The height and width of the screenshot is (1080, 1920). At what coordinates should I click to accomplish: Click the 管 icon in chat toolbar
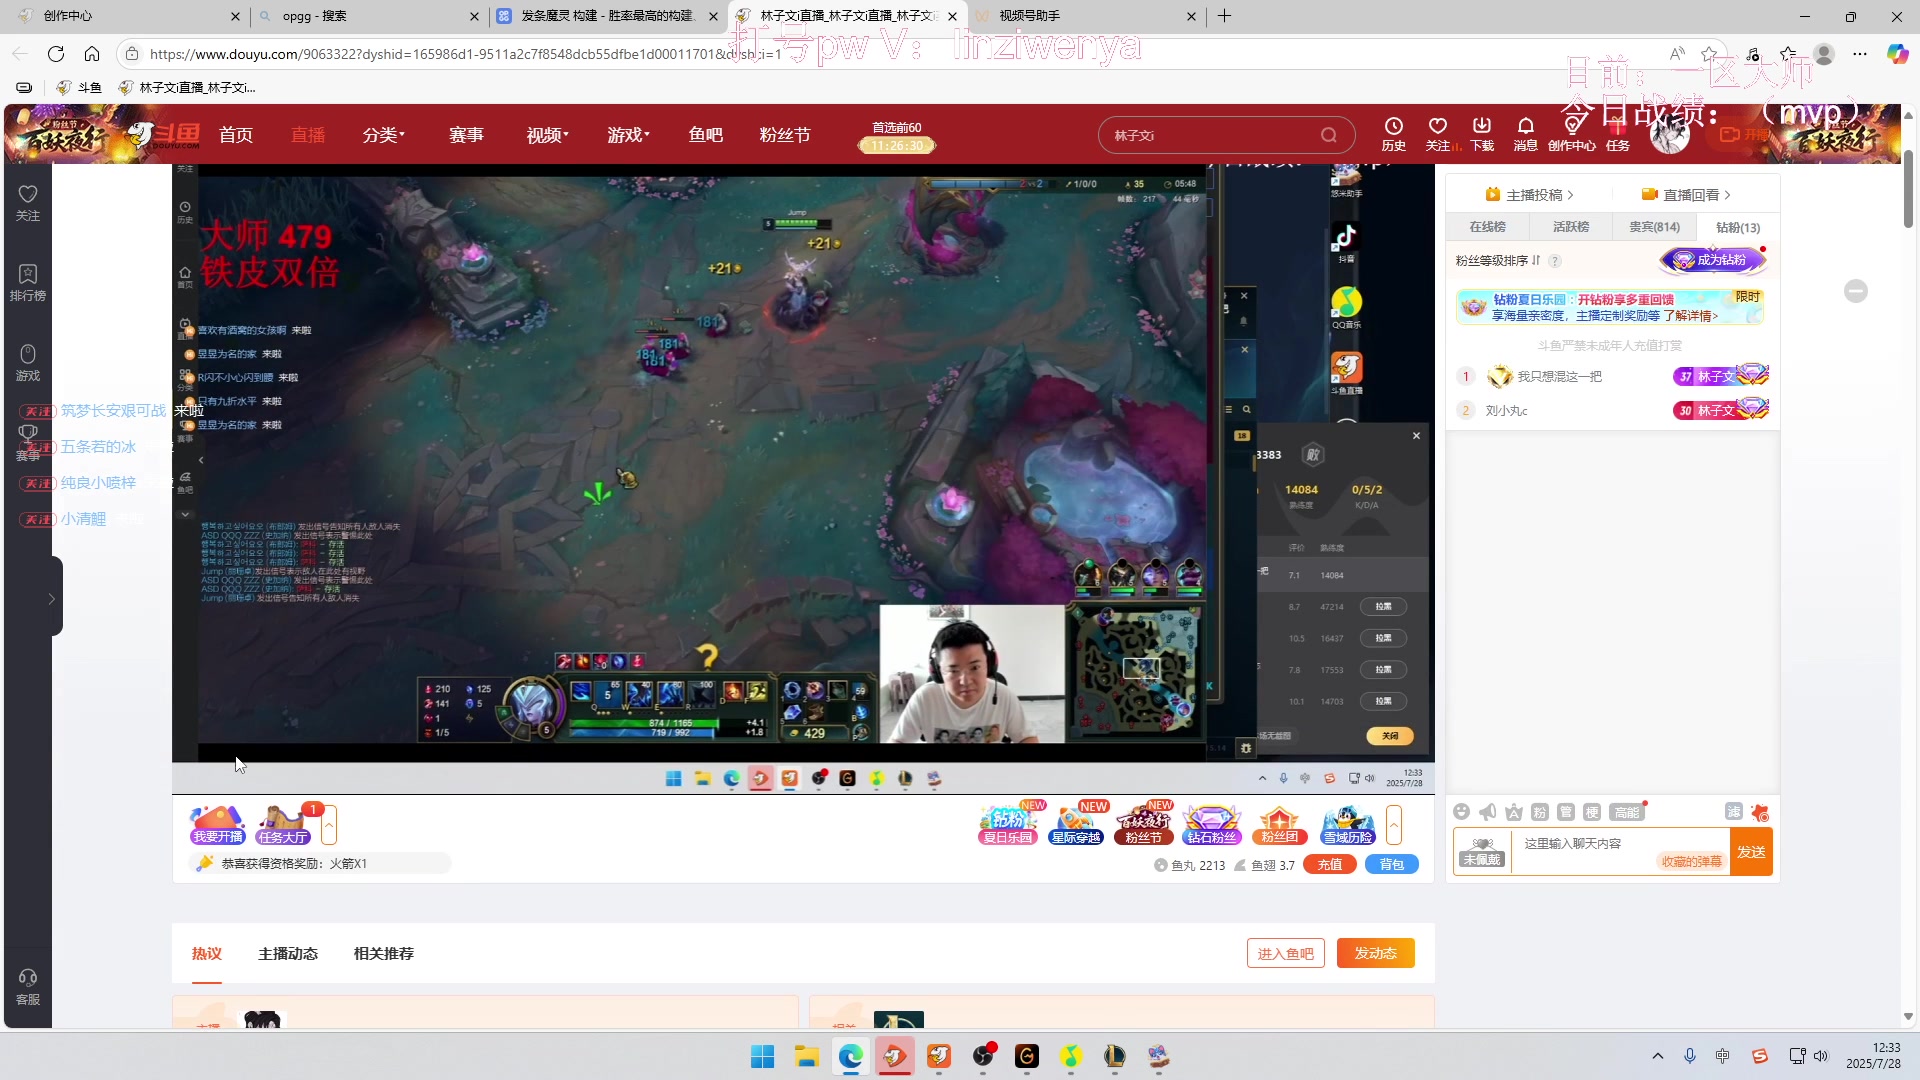(x=1566, y=812)
